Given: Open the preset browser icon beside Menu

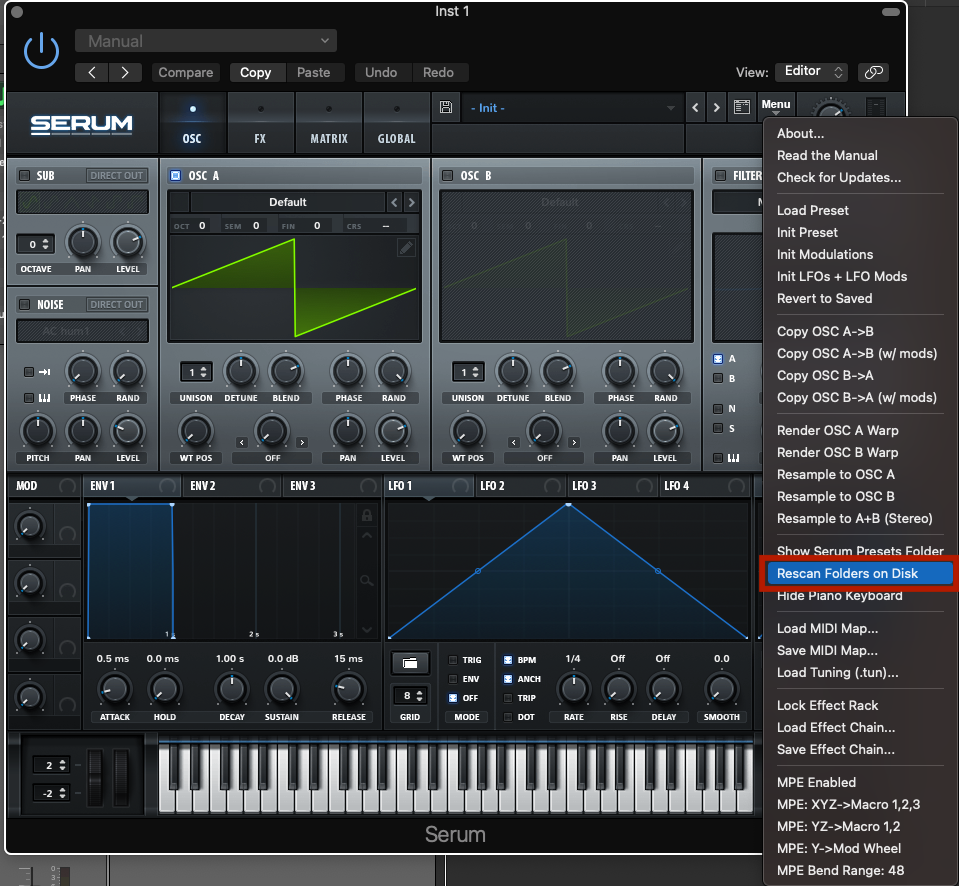Looking at the screenshot, I should (741, 108).
